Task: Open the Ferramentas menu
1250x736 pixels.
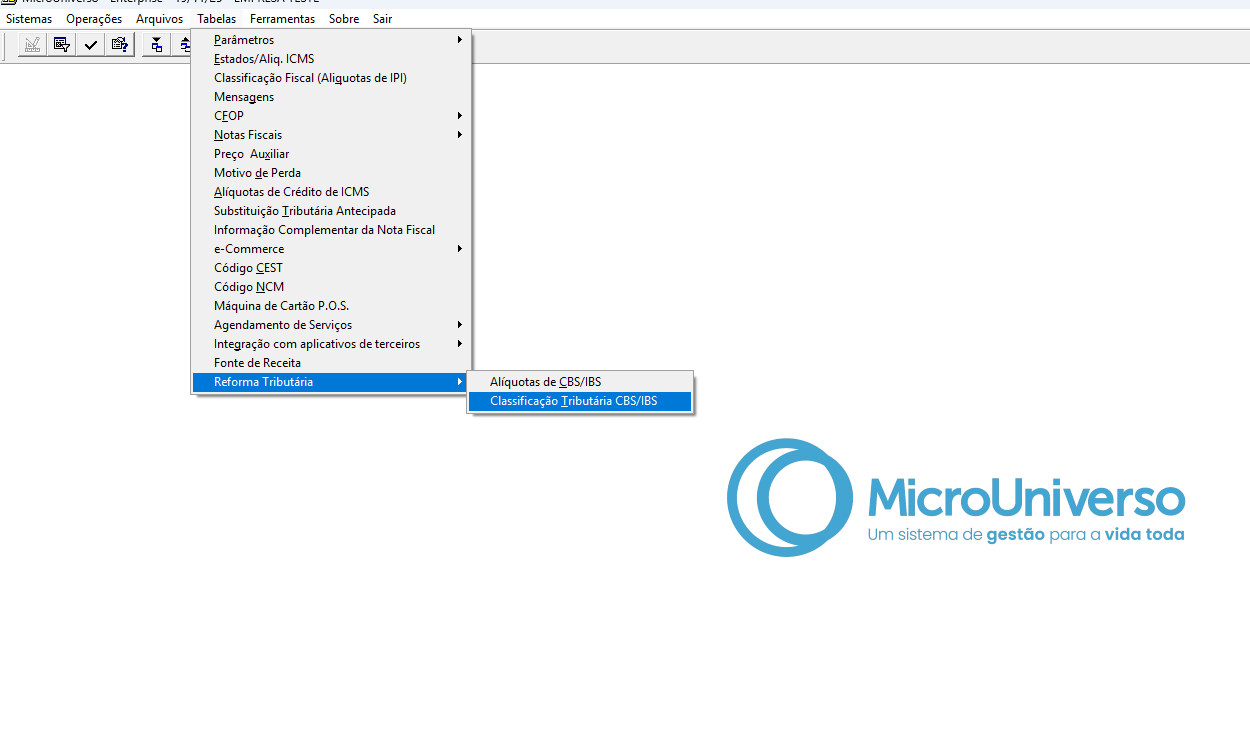Action: 282,19
